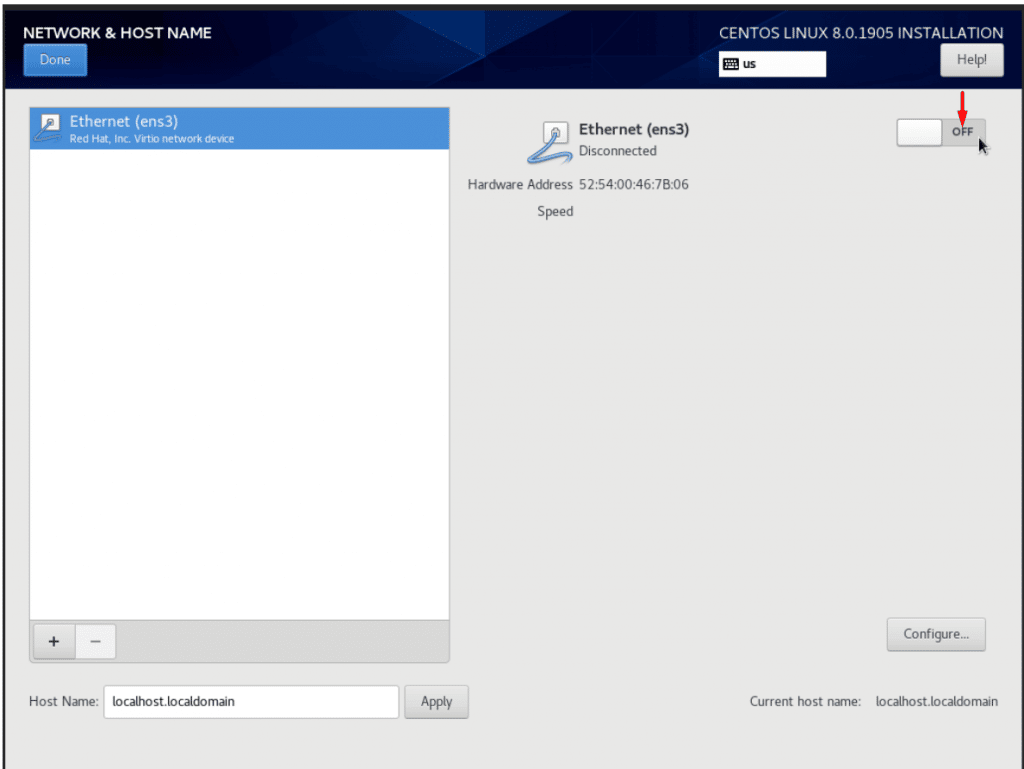Click the Red Hat Virtio network device subtitle
This screenshot has height=769, width=1024.
(x=151, y=139)
